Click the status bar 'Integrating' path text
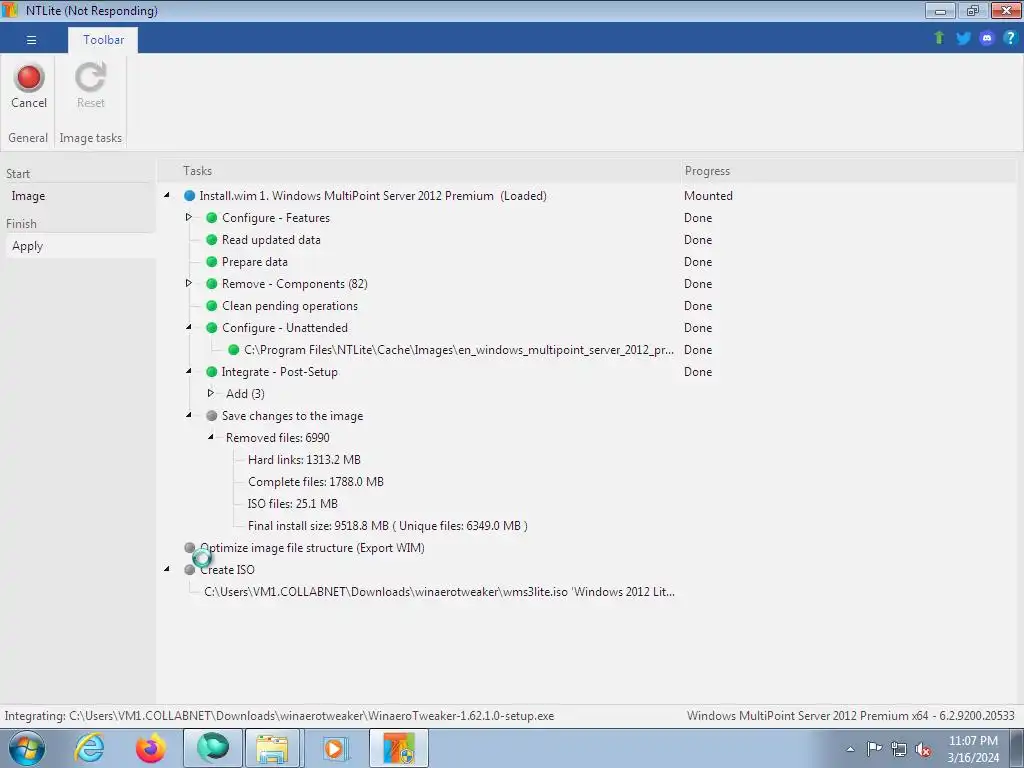 click(279, 716)
